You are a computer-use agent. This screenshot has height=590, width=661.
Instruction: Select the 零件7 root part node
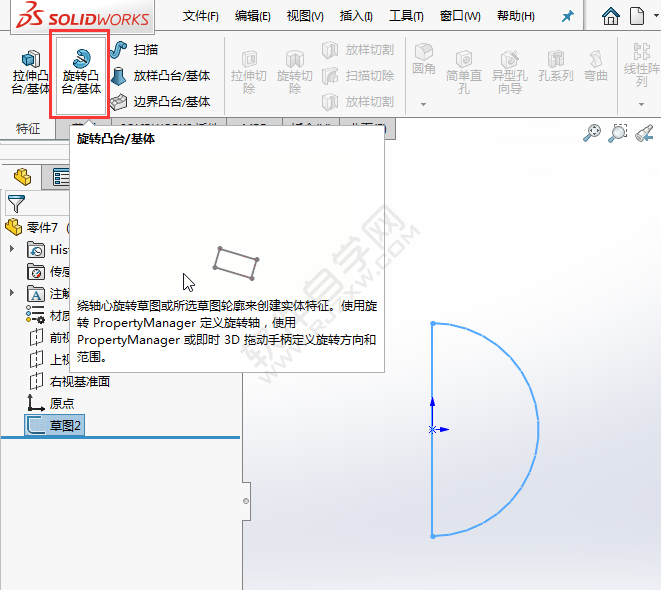tap(37, 228)
